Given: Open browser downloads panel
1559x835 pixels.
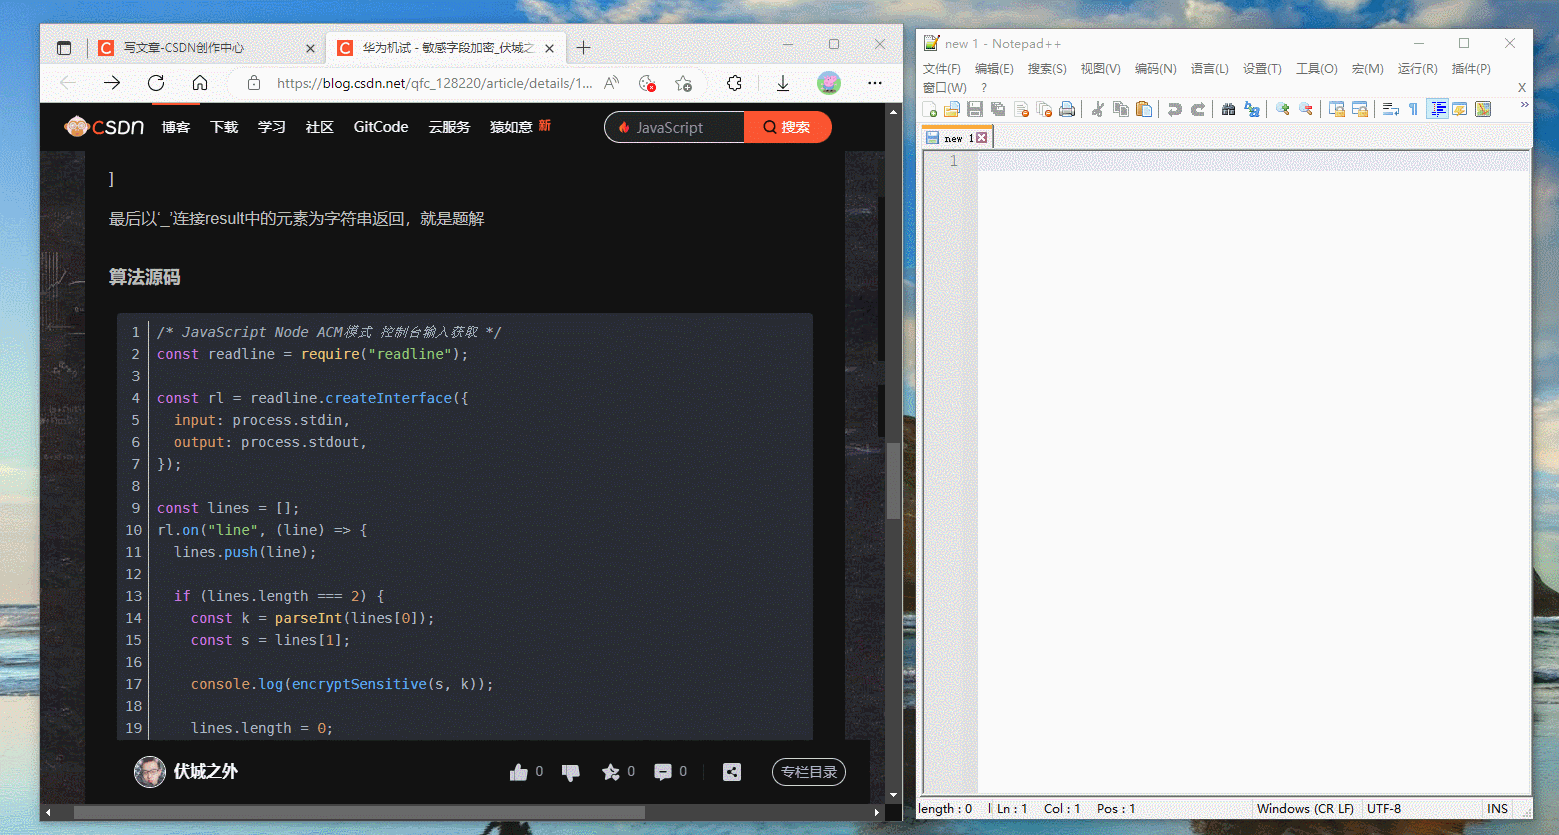Looking at the screenshot, I should [x=783, y=83].
